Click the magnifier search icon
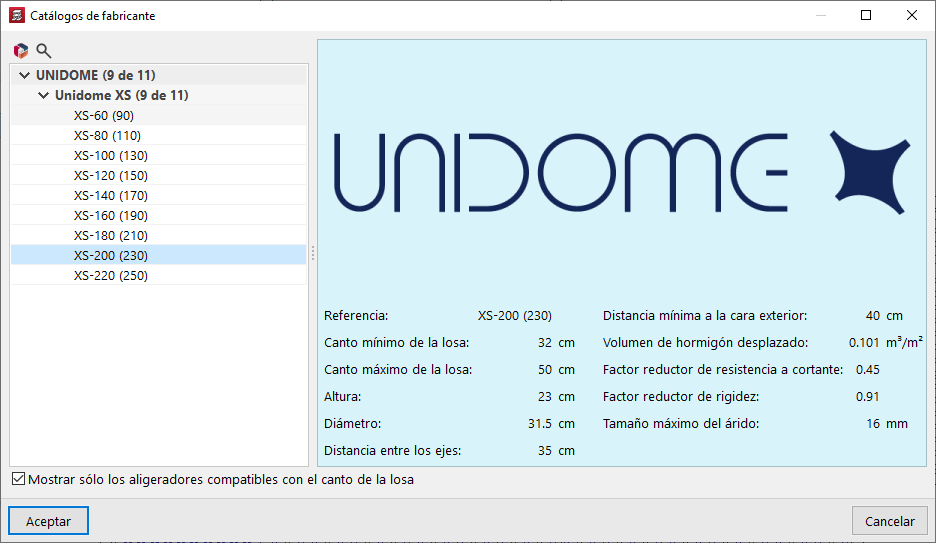This screenshot has width=936, height=543. pos(44,51)
